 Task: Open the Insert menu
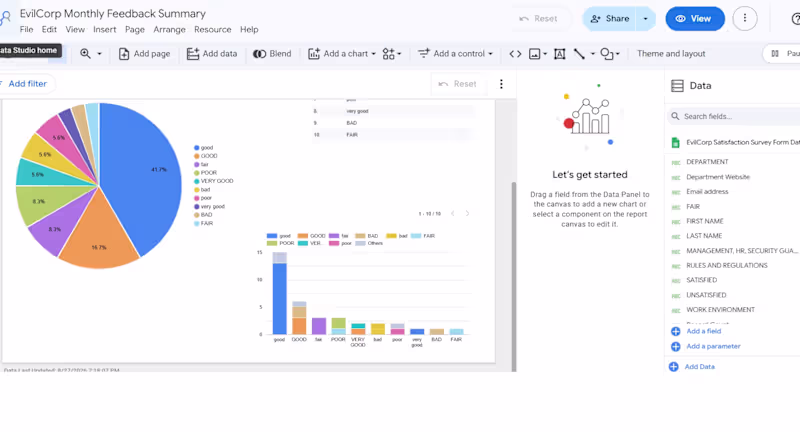pos(105,30)
